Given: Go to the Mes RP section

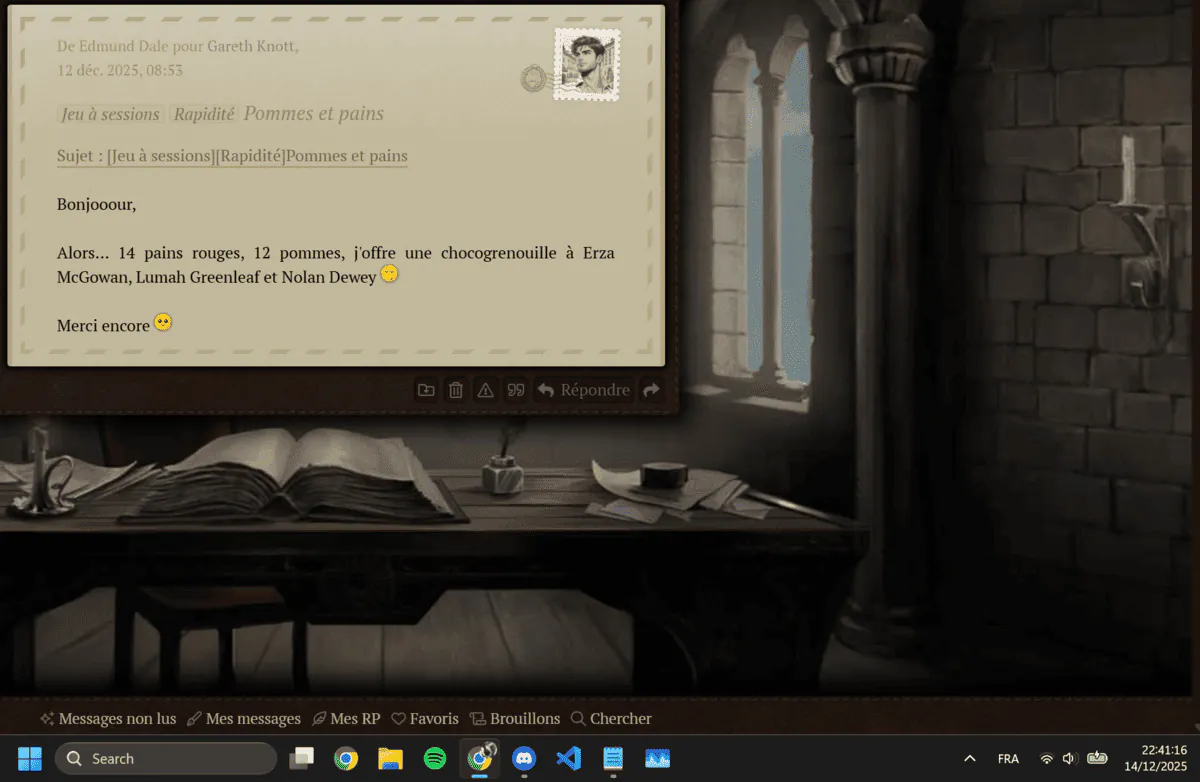Looking at the screenshot, I should pos(346,719).
